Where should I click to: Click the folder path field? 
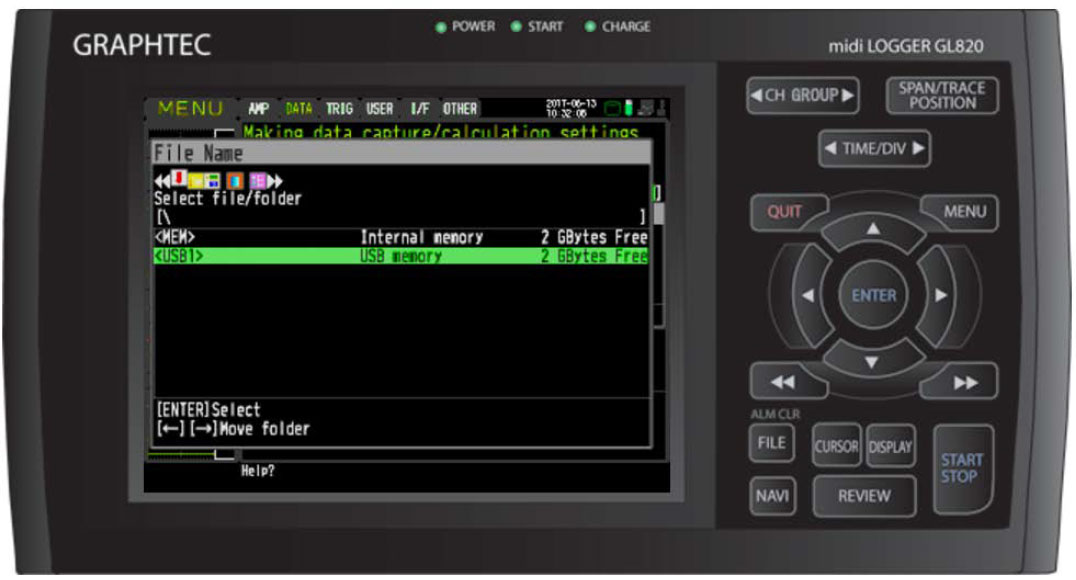pyautogui.click(x=401, y=218)
